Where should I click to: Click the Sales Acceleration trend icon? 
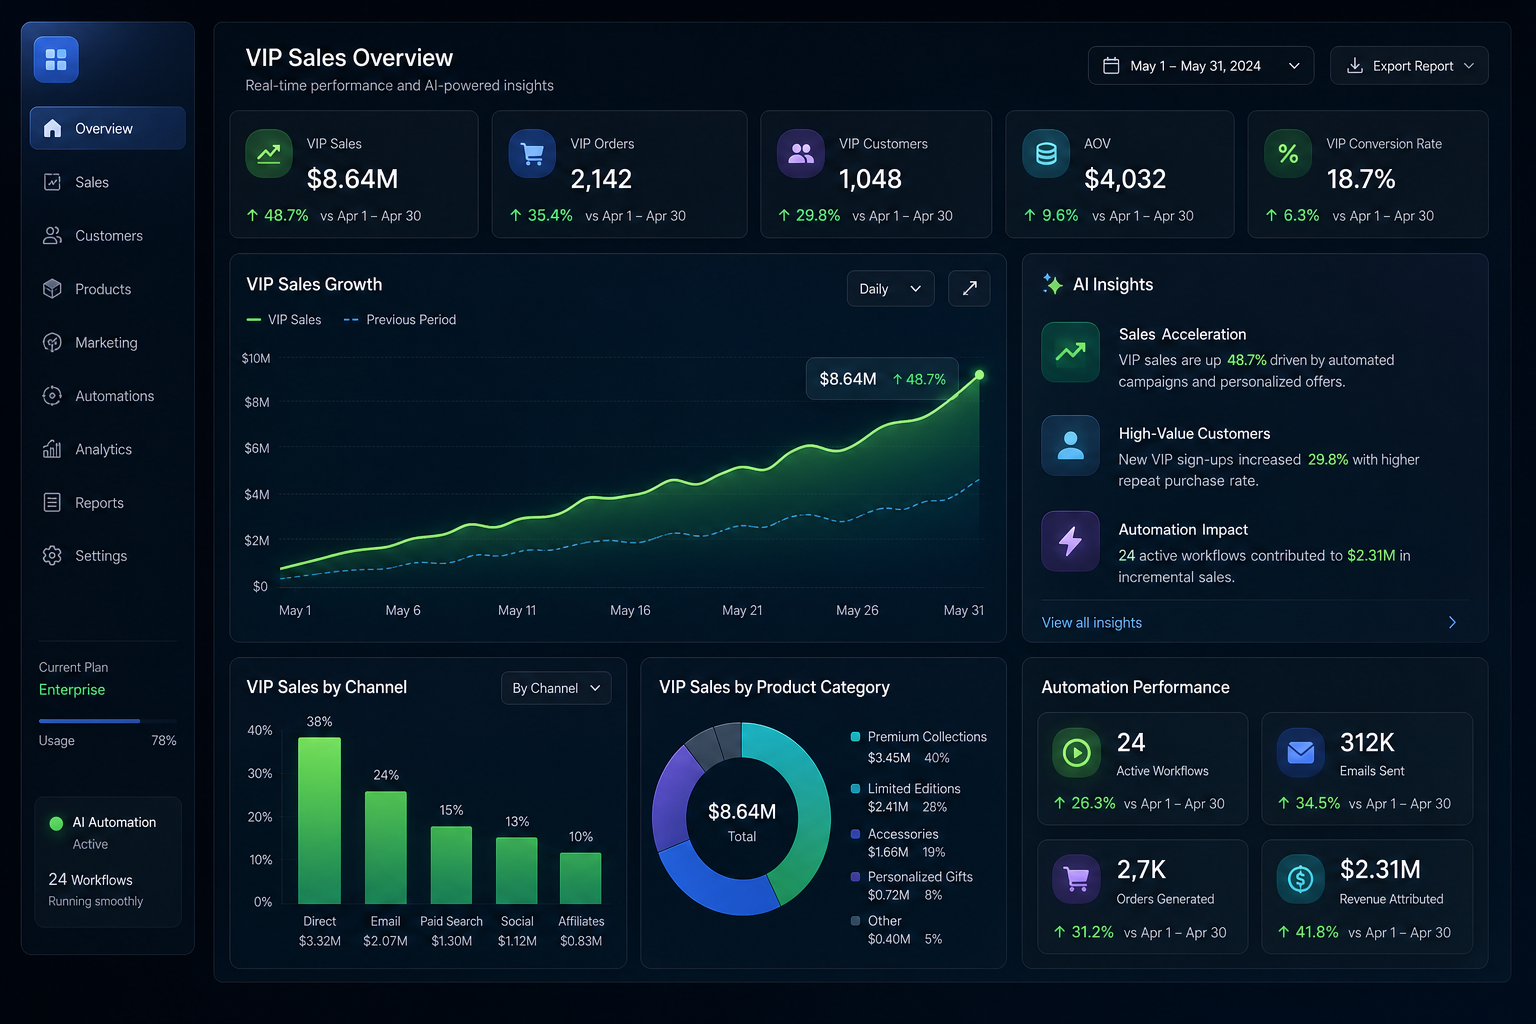(x=1070, y=352)
